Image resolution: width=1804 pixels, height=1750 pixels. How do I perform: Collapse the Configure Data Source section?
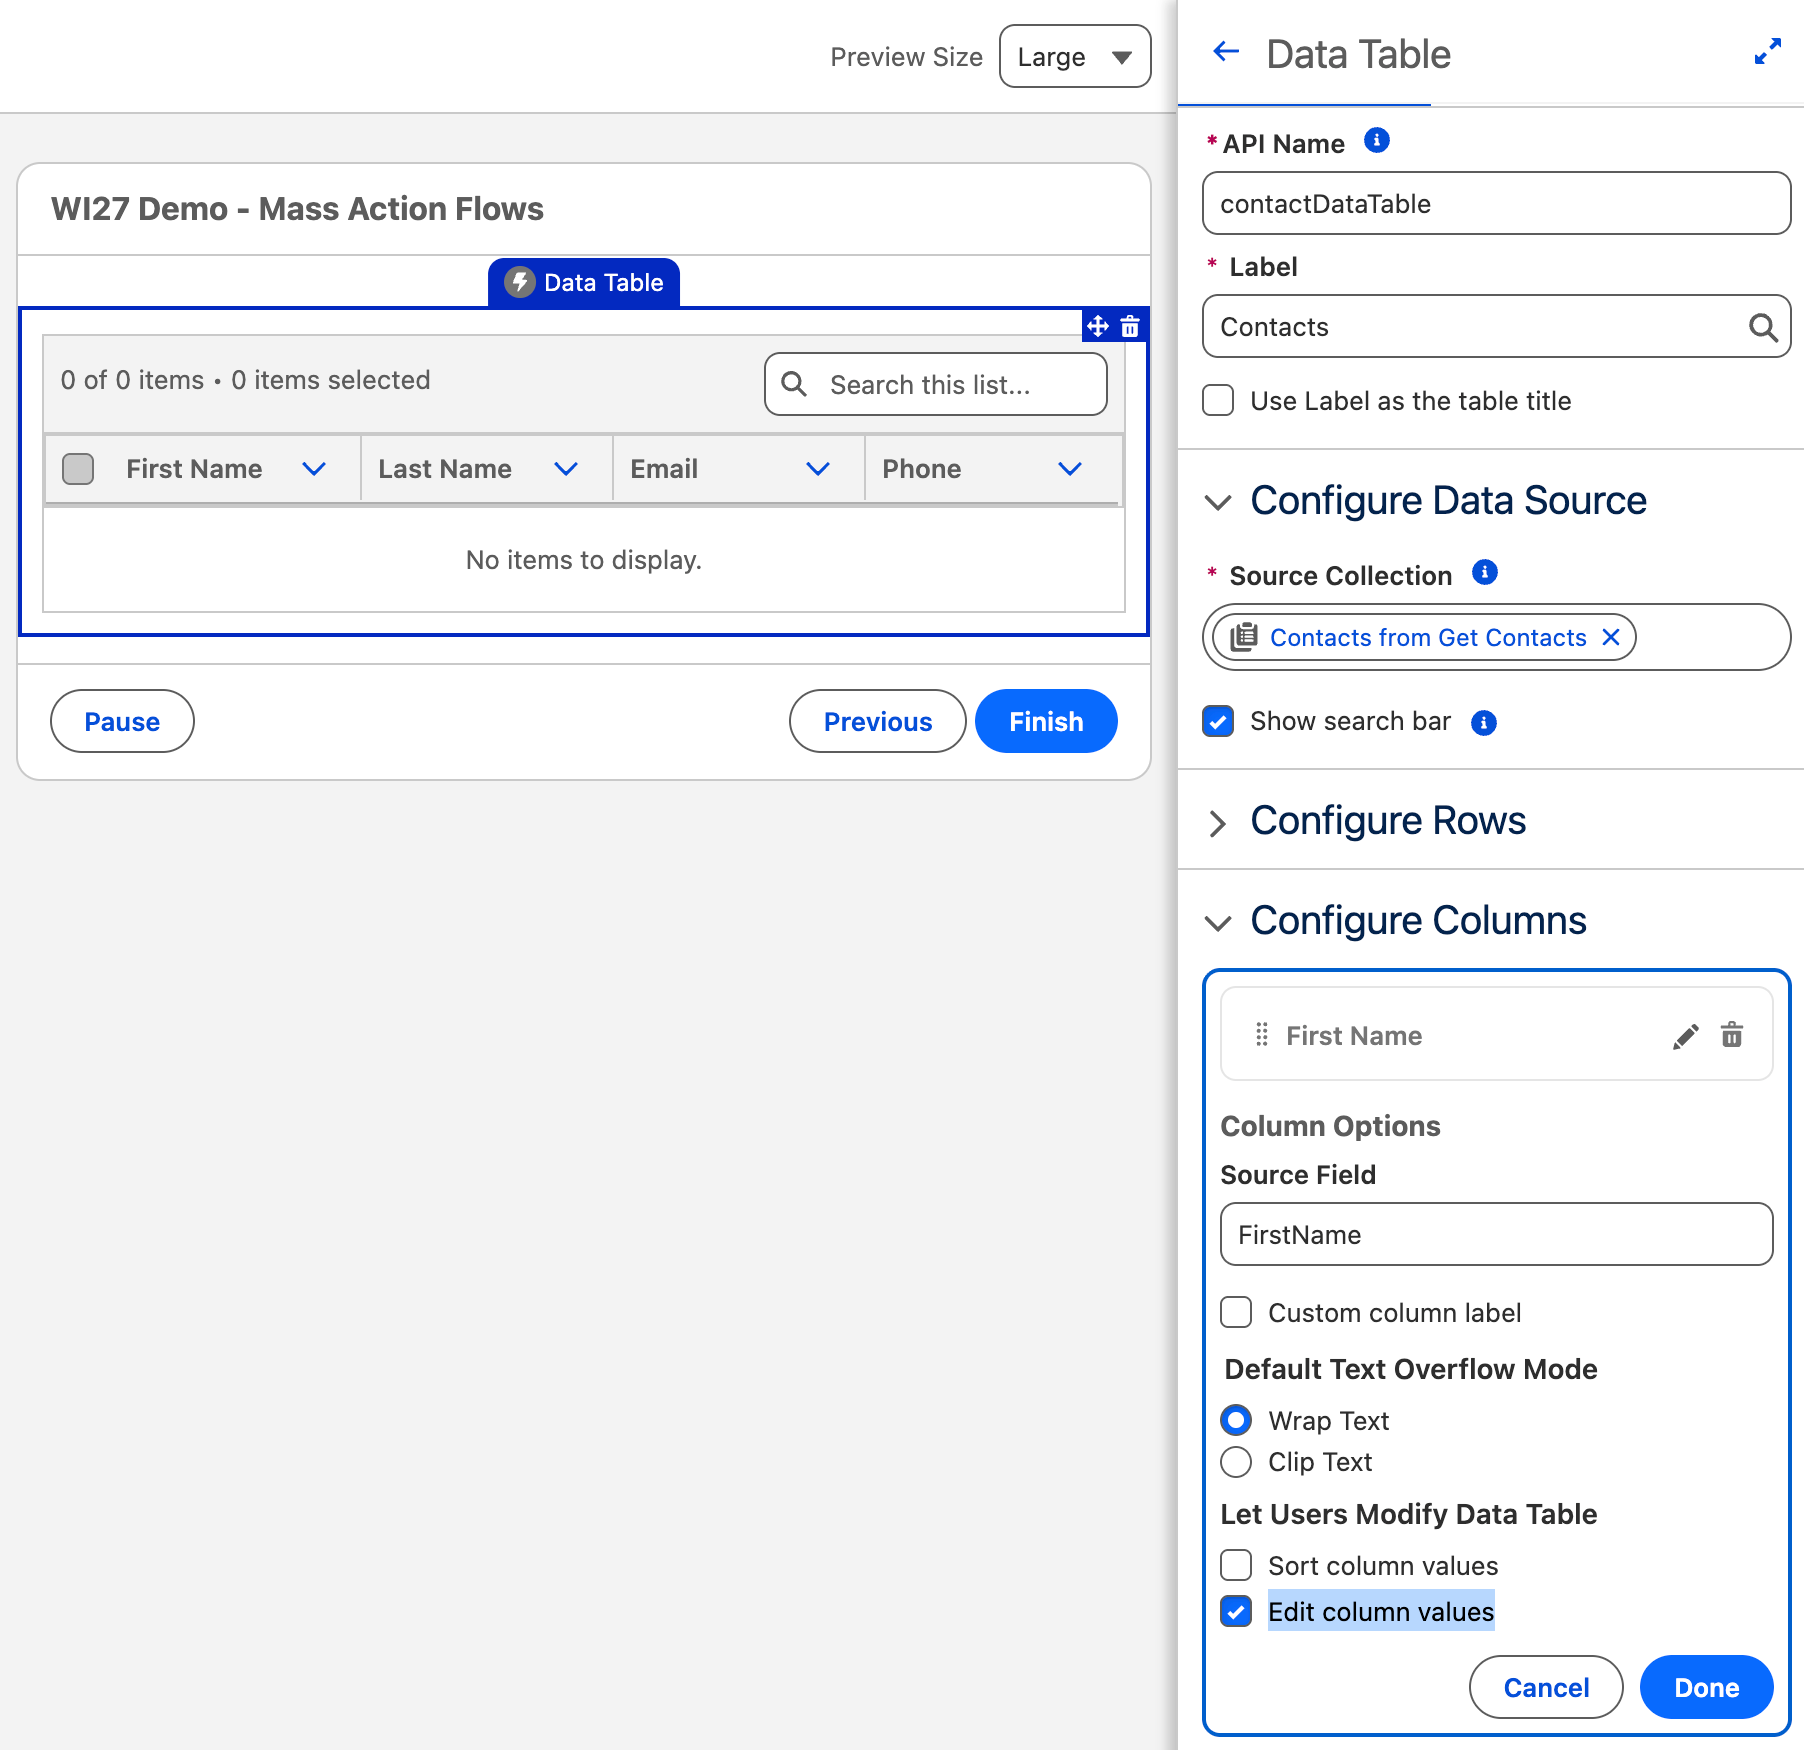[x=1218, y=502]
